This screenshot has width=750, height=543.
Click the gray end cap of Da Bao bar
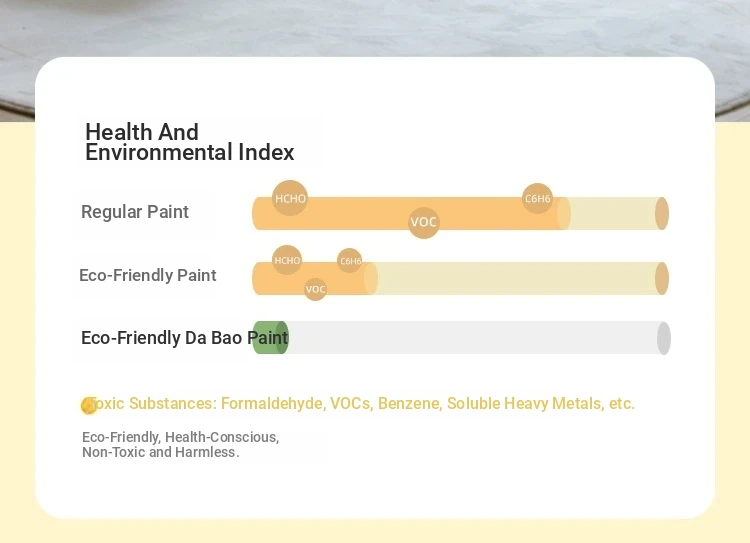click(663, 338)
